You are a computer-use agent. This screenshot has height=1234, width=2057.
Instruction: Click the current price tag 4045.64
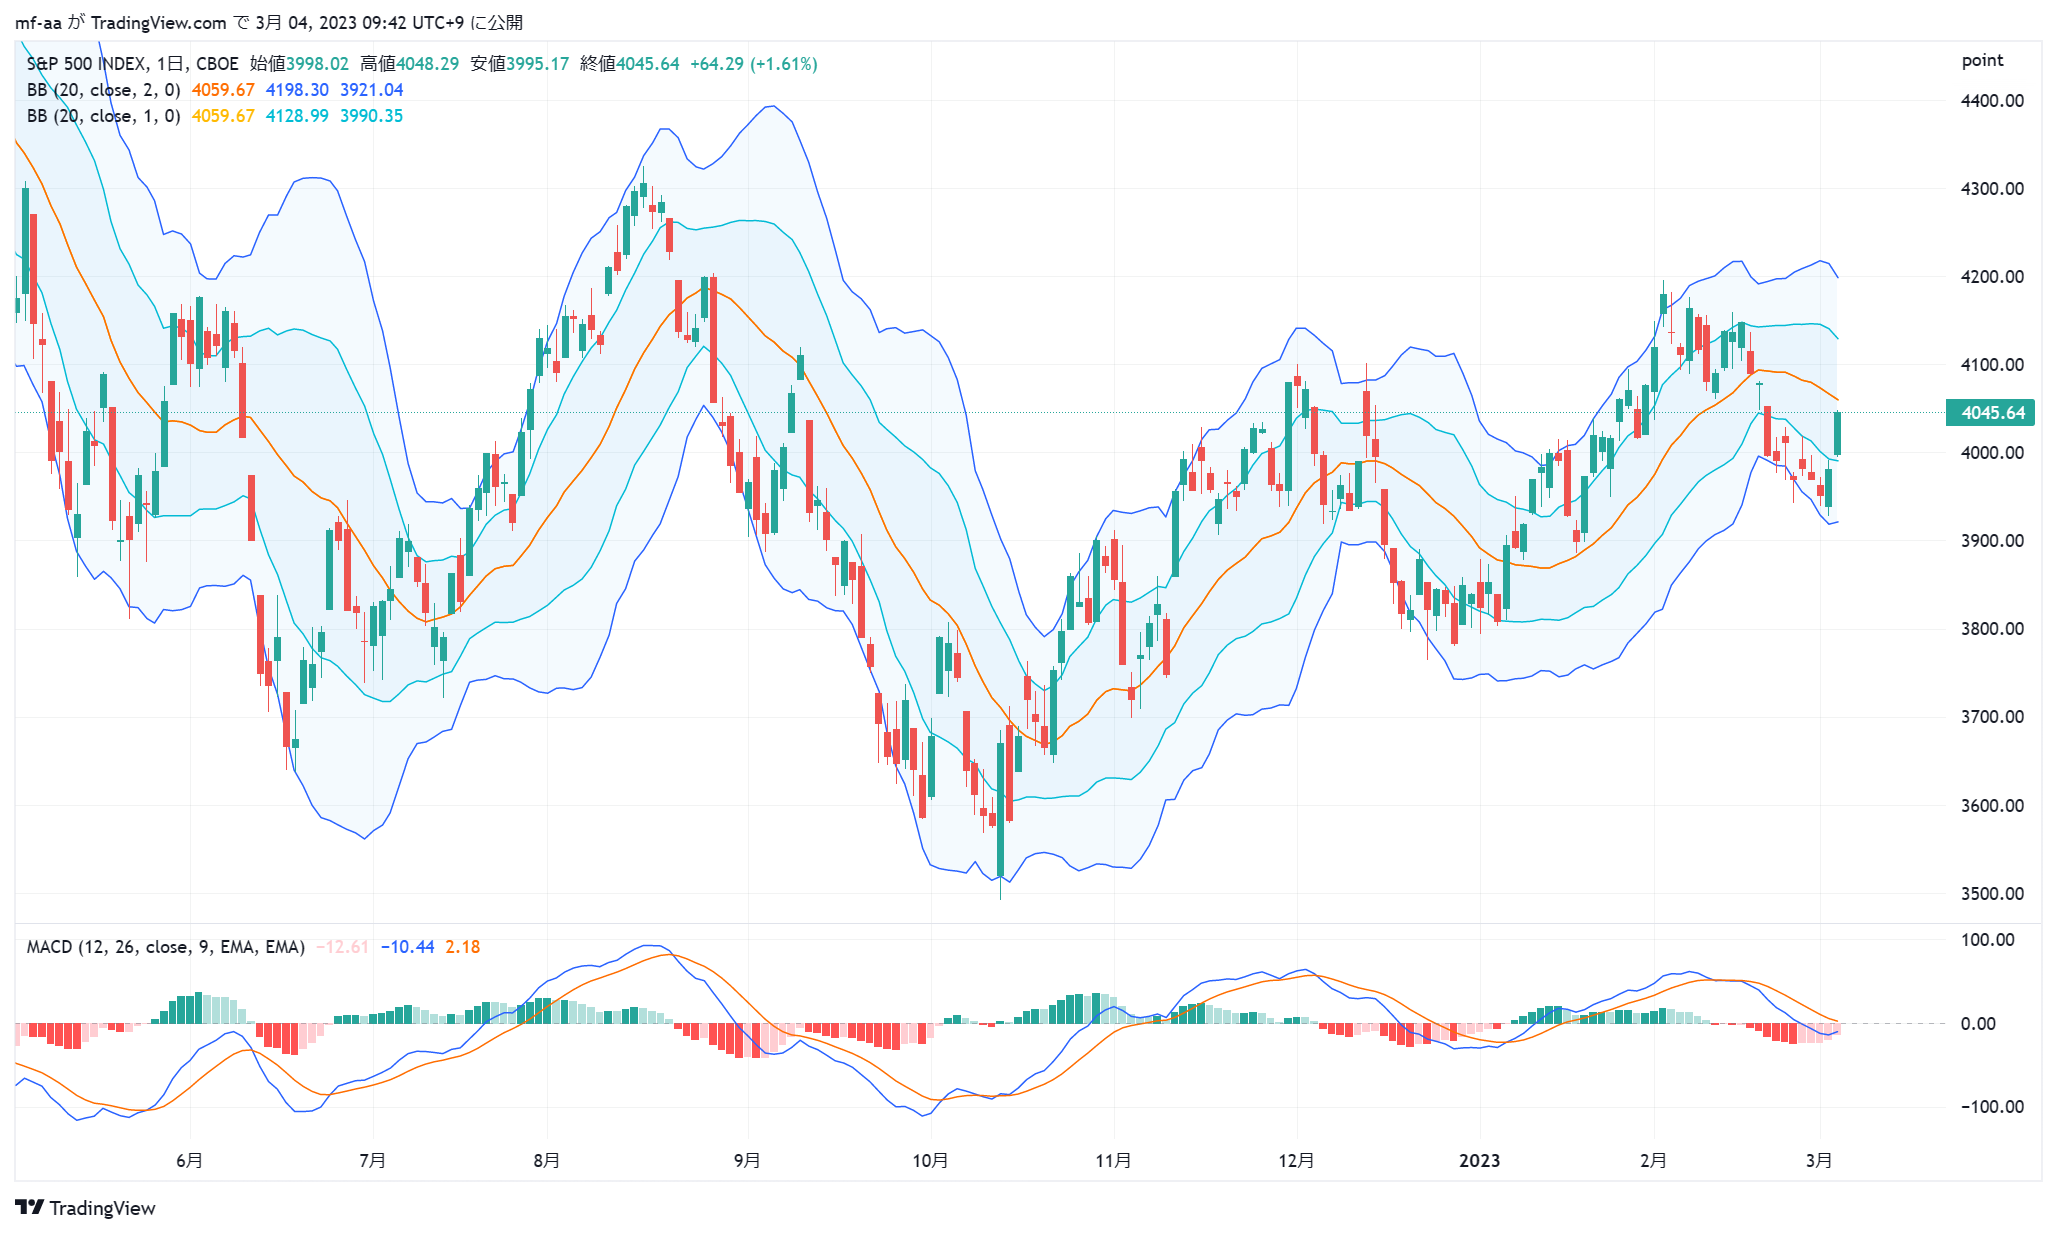pyautogui.click(x=1990, y=413)
